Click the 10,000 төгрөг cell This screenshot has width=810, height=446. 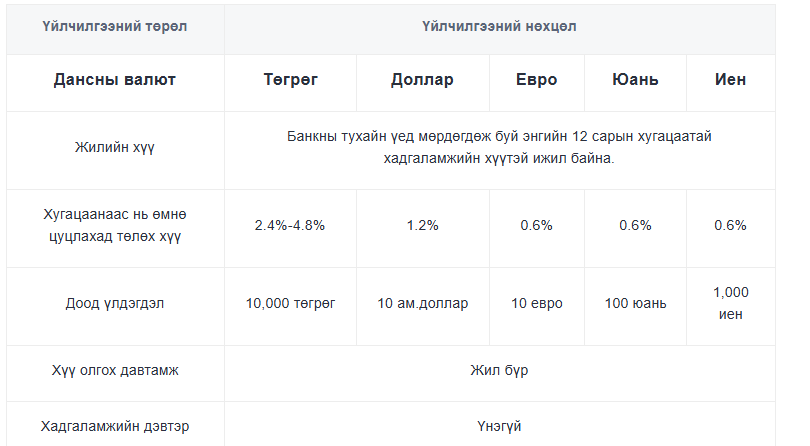pyautogui.click(x=290, y=303)
